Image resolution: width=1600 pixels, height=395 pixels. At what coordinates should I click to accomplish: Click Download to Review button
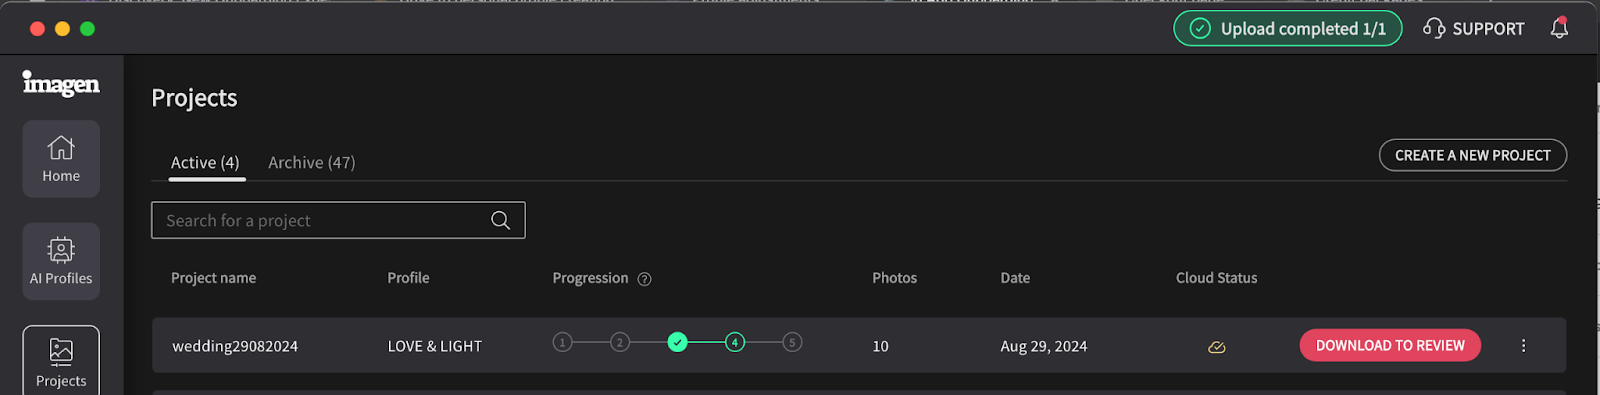click(x=1390, y=345)
